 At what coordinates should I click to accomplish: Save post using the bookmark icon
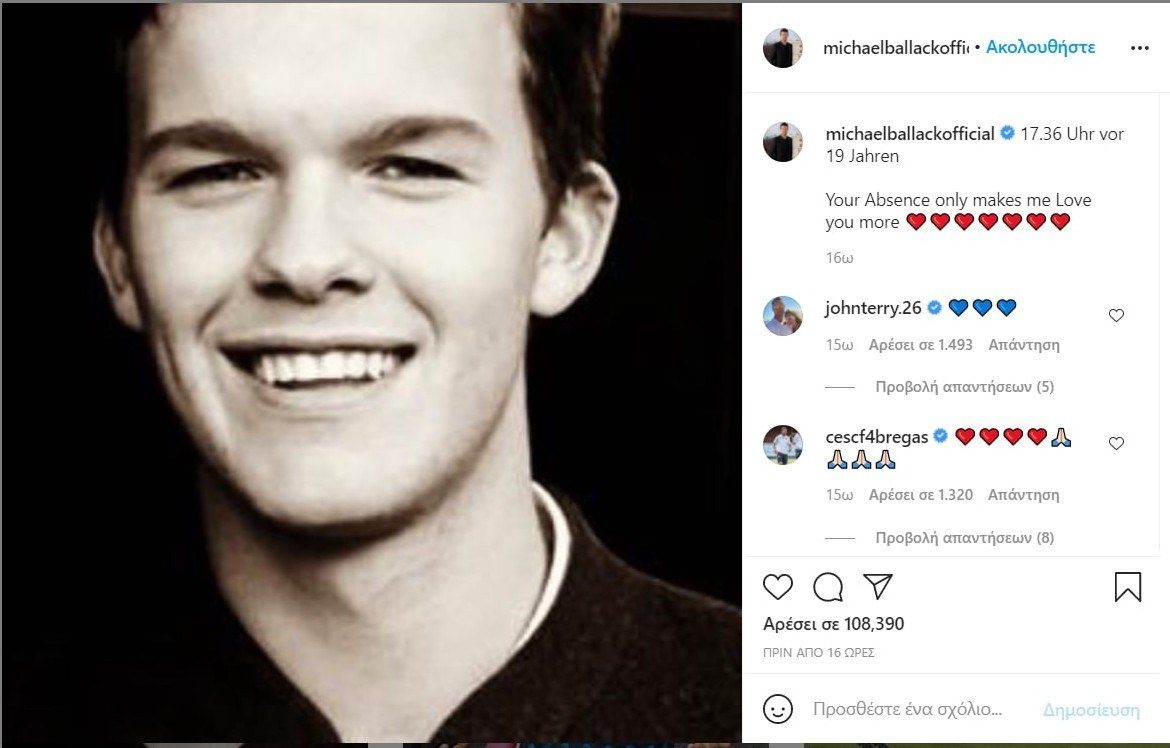pos(1127,586)
